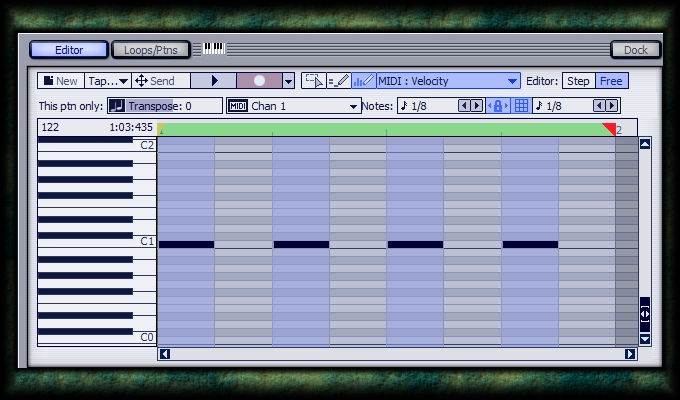This screenshot has width=680, height=400.
Task: Click the Send button with cross-arrows
Action: (x=160, y=81)
